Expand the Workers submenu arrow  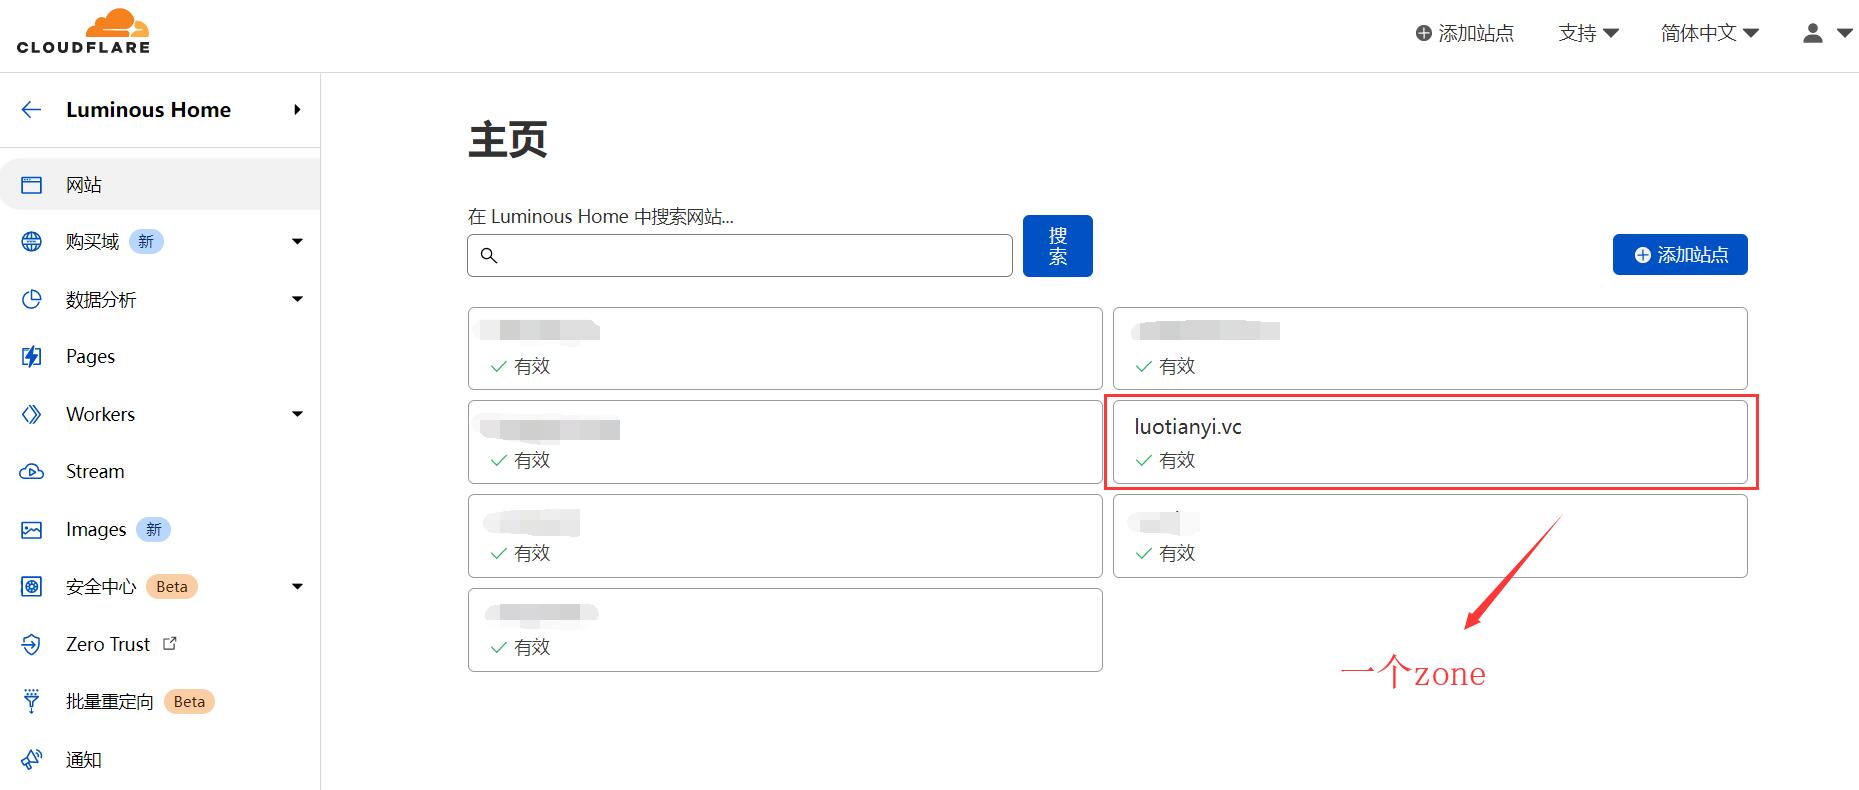(x=297, y=415)
